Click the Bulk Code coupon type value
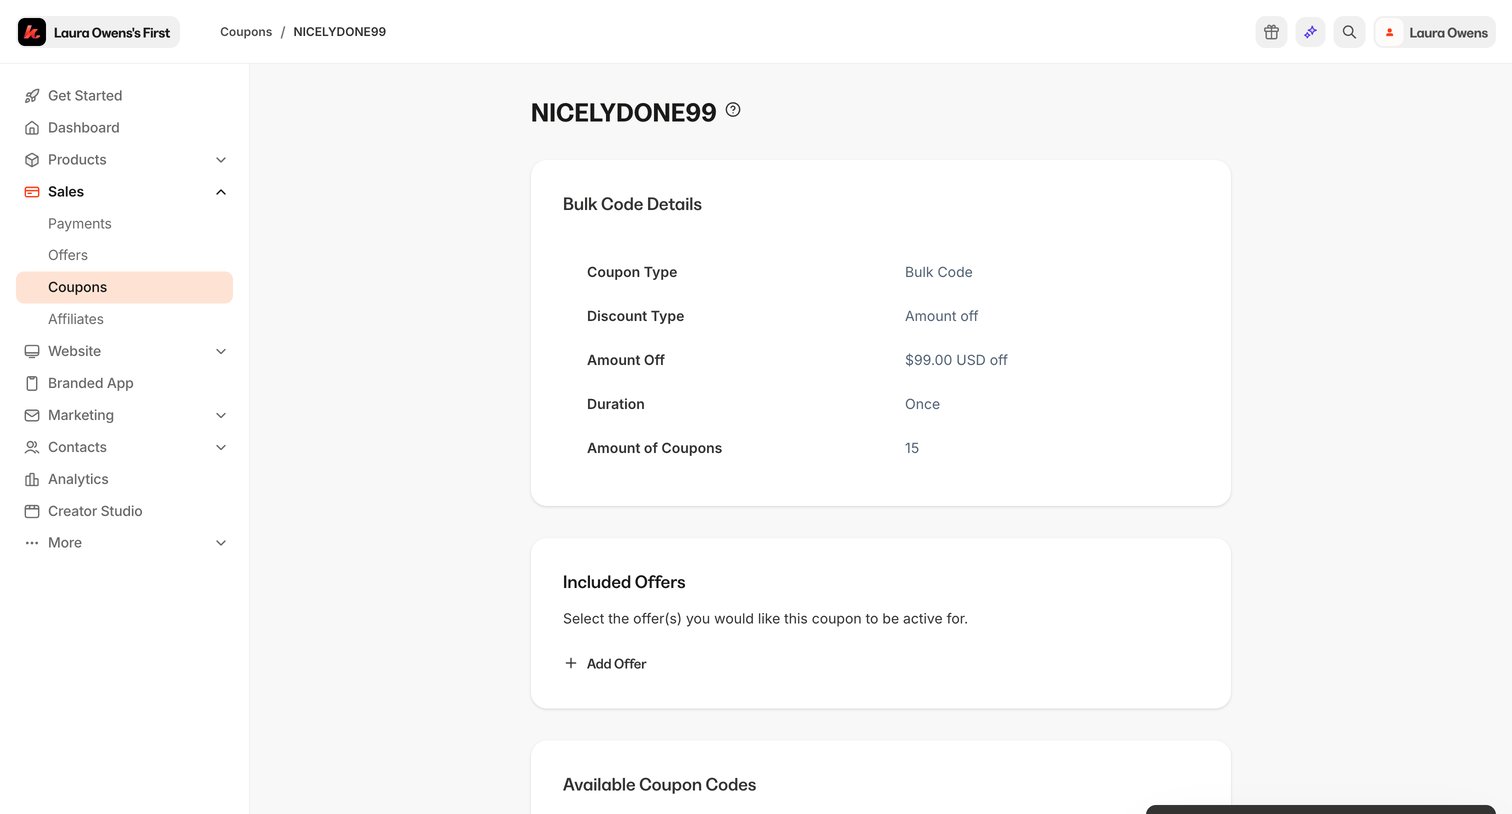 938,272
